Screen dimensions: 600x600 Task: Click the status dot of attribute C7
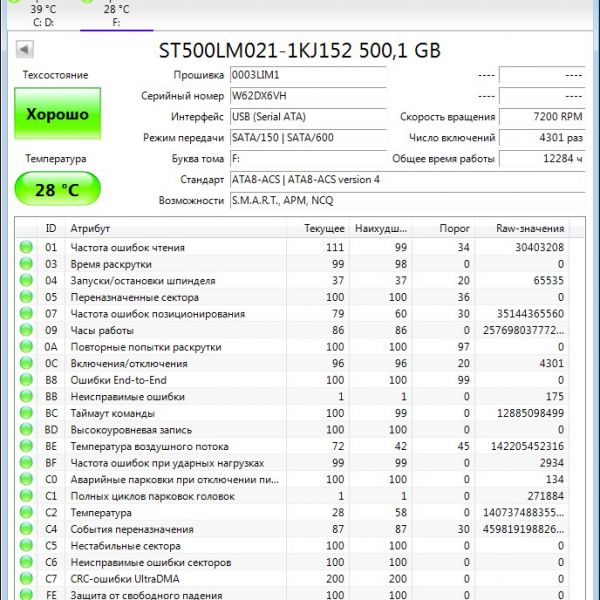[26, 579]
